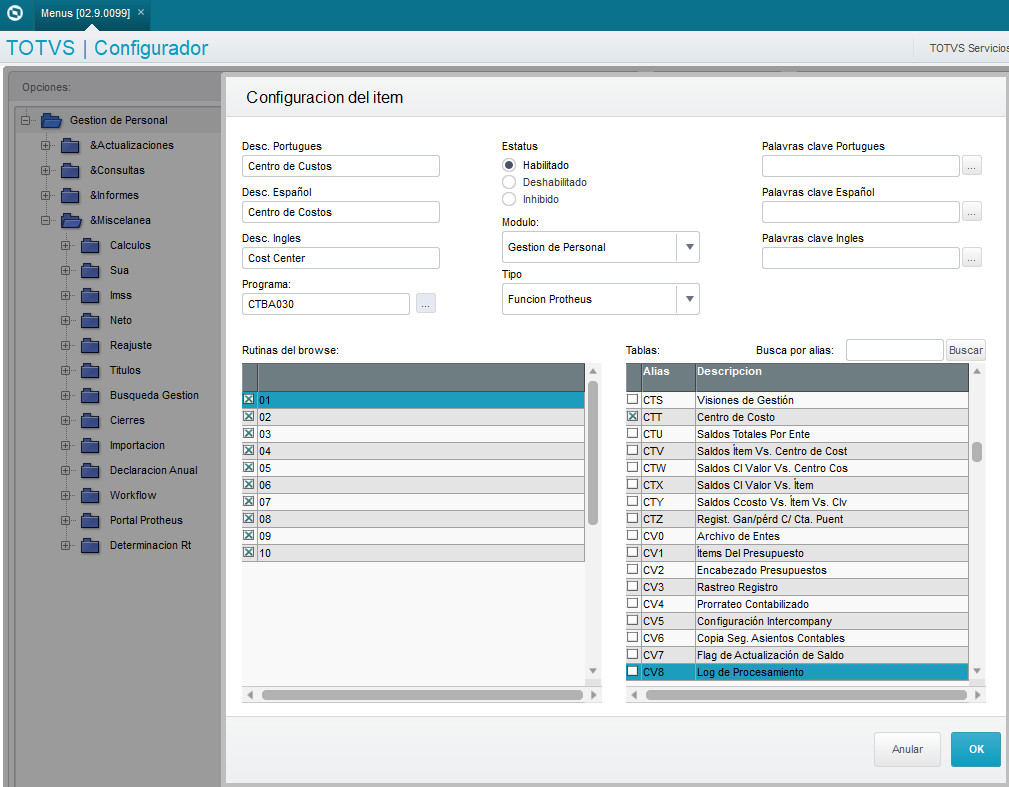This screenshot has width=1009, height=787.
Task: Click the Tablas list vertical scrollbar thumb
Action: (977, 452)
